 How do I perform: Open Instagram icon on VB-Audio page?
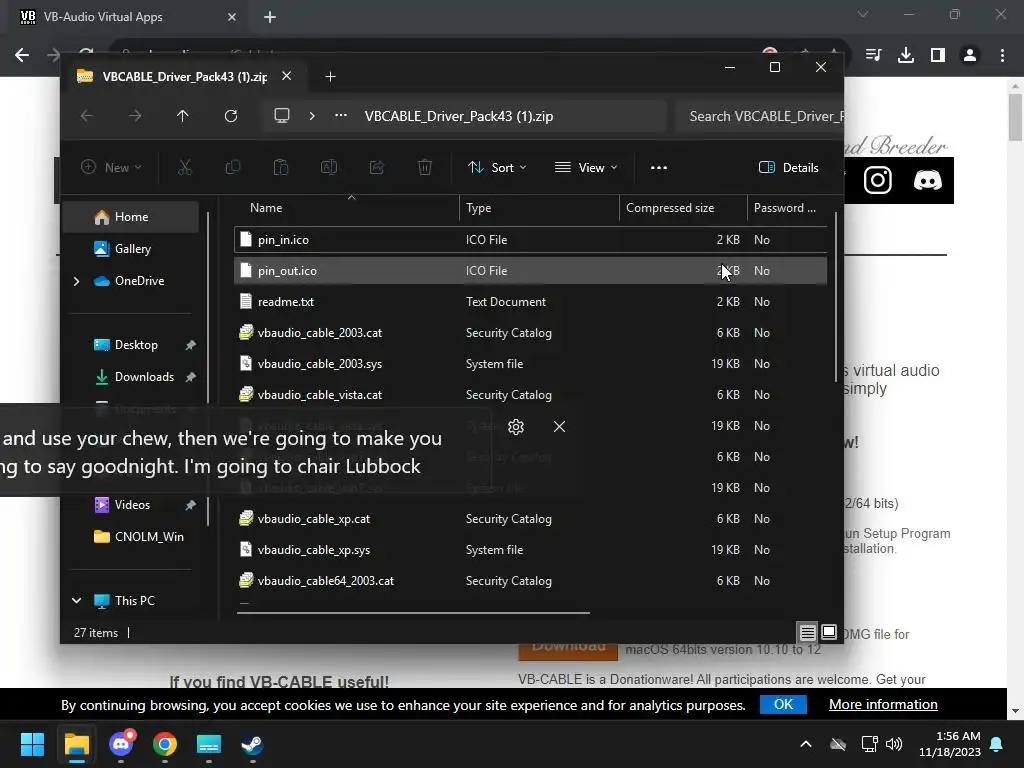click(878, 180)
